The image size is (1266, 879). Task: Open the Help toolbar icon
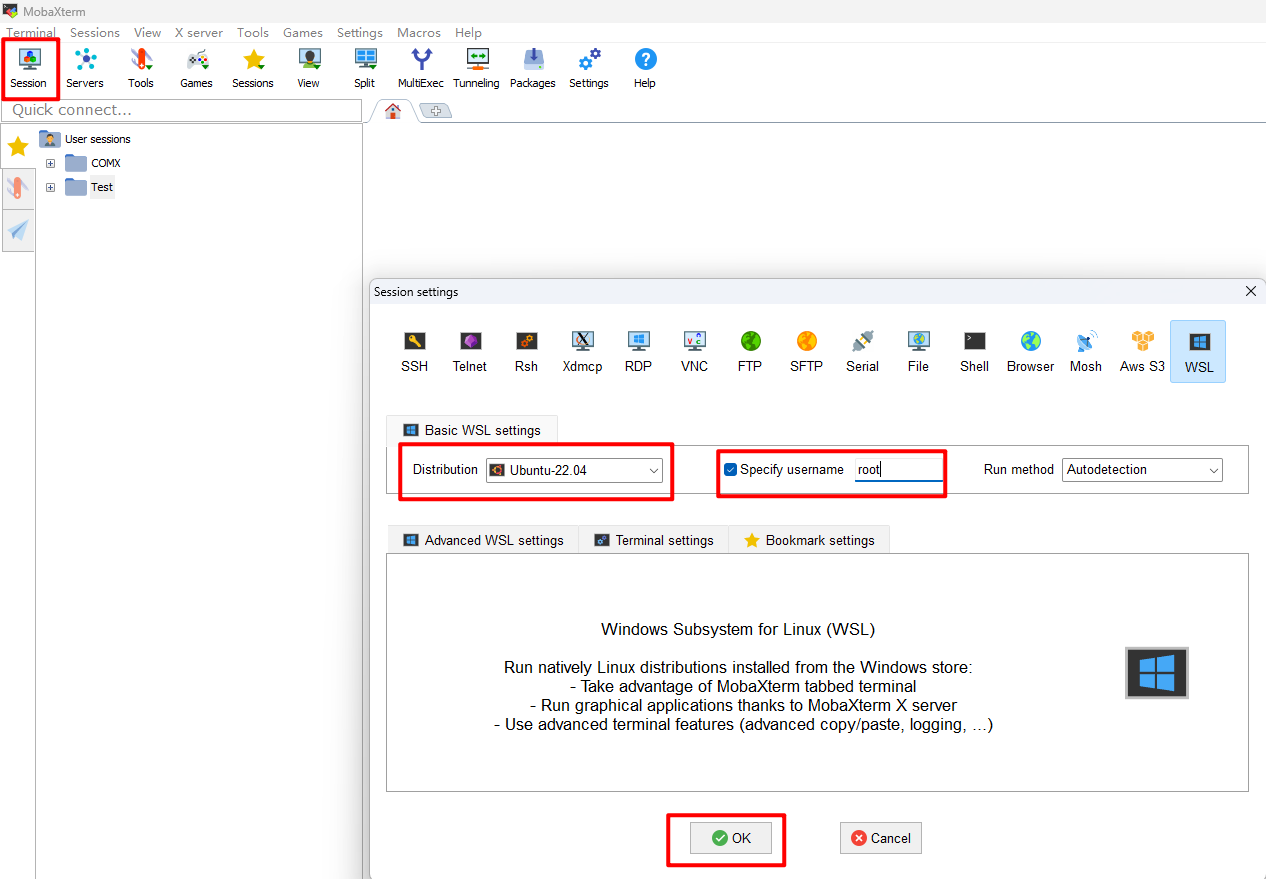pyautogui.click(x=645, y=68)
